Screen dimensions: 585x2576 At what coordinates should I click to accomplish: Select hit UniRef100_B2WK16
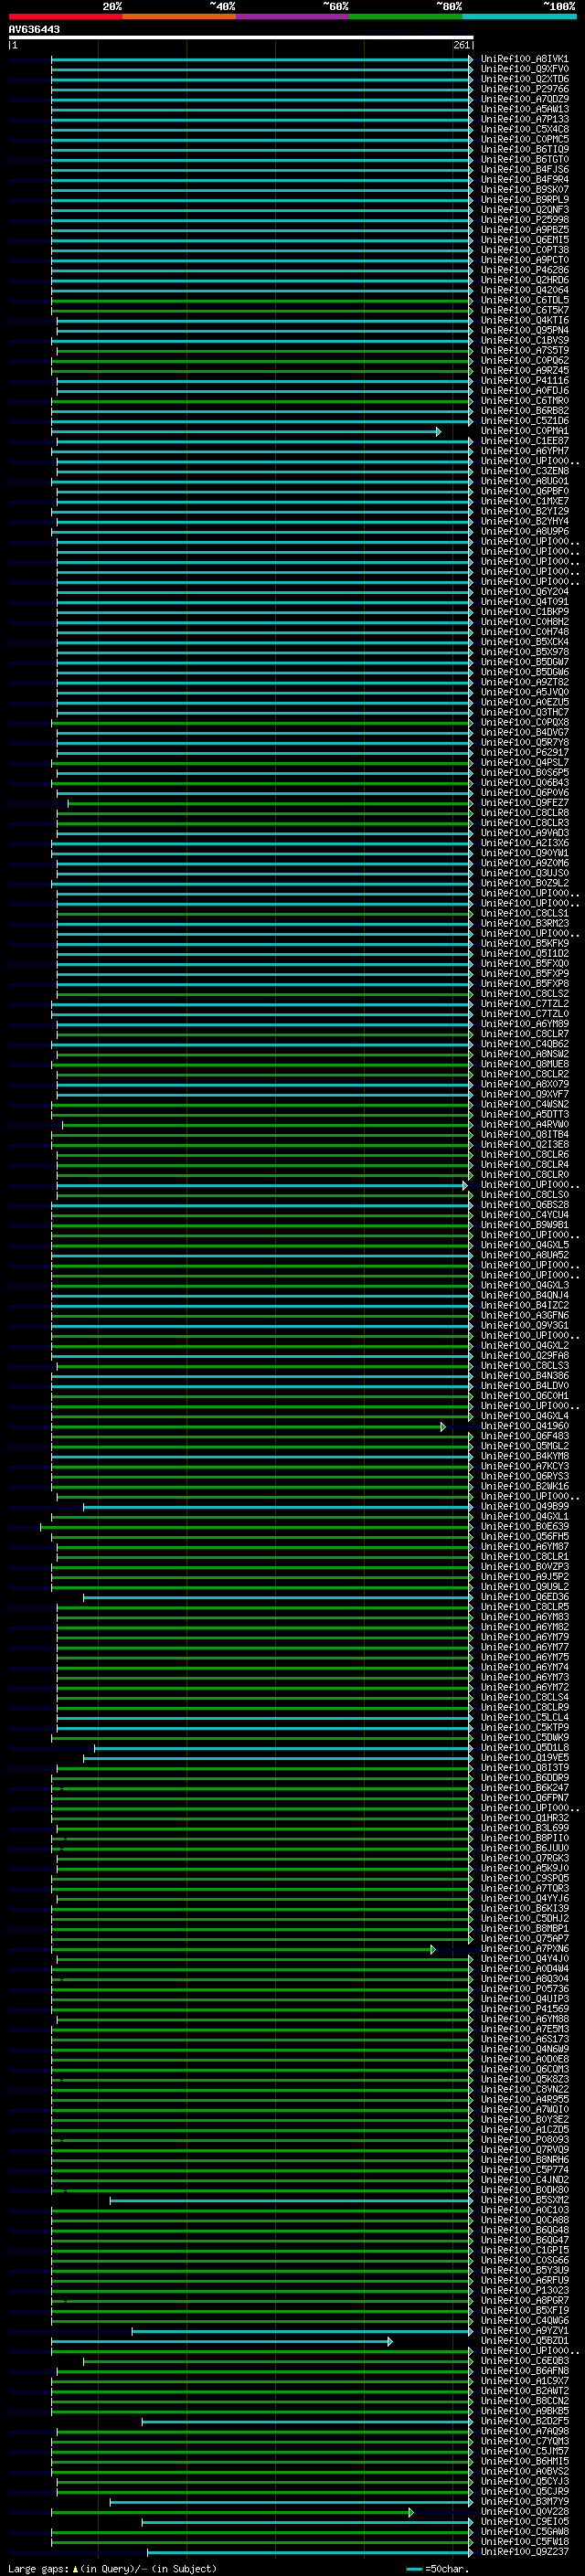pyautogui.click(x=524, y=1487)
